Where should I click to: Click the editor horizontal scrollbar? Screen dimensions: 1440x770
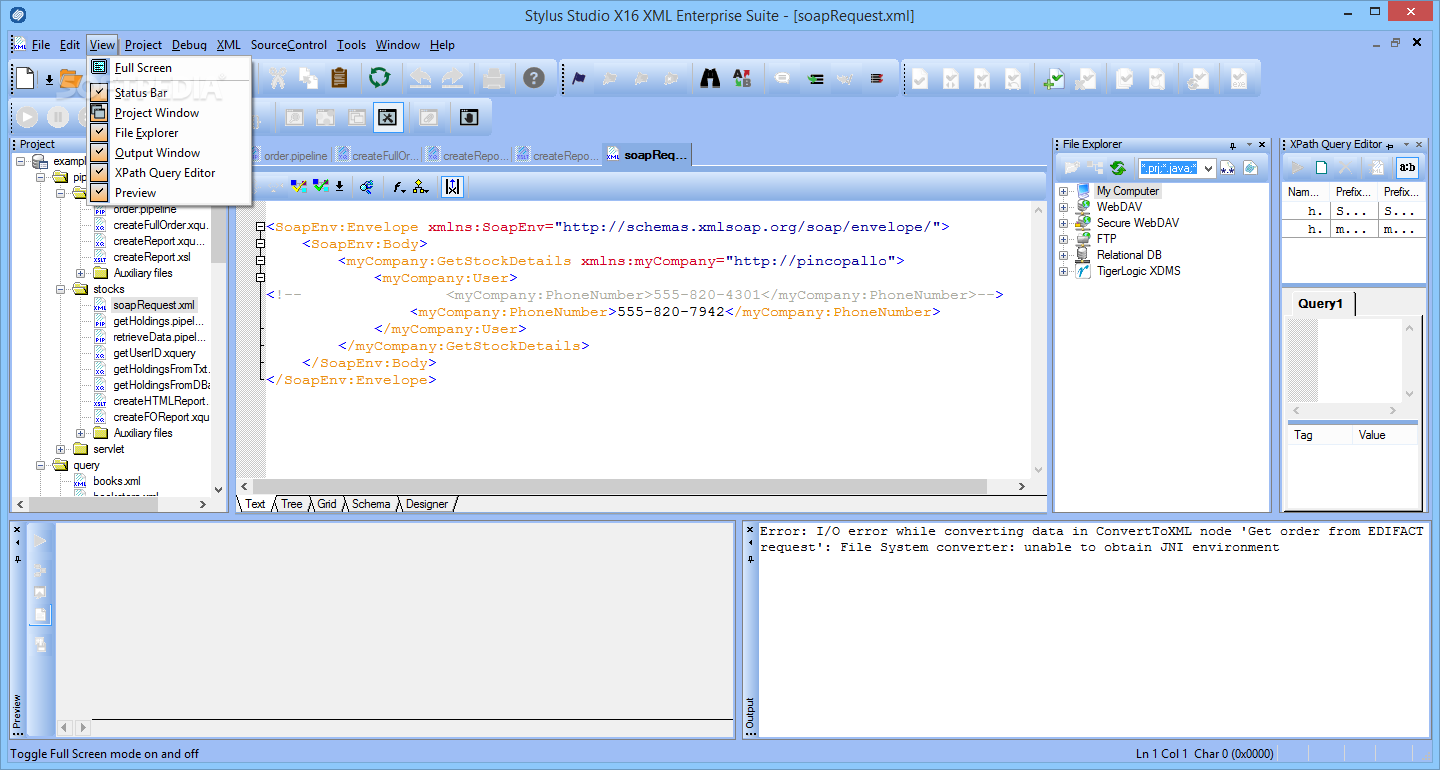coord(632,487)
